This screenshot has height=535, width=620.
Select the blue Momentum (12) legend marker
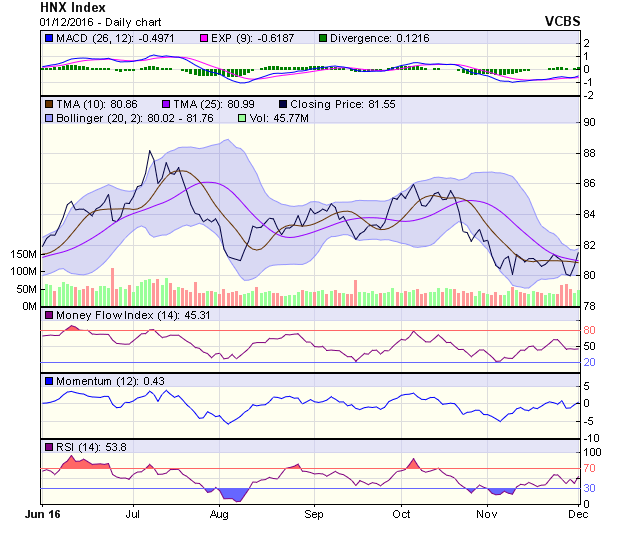[x=48, y=381]
